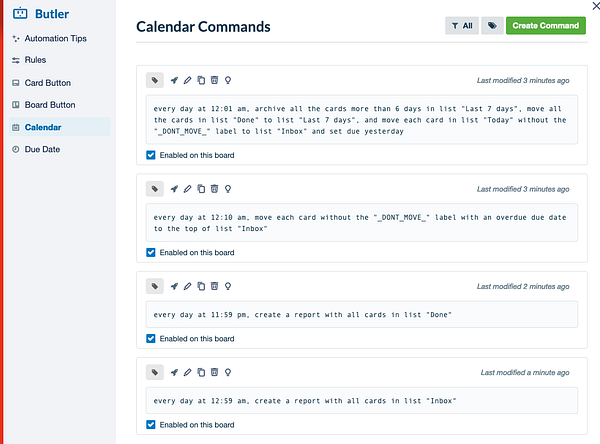Copy the 12:10 am overdue command

[201, 188]
